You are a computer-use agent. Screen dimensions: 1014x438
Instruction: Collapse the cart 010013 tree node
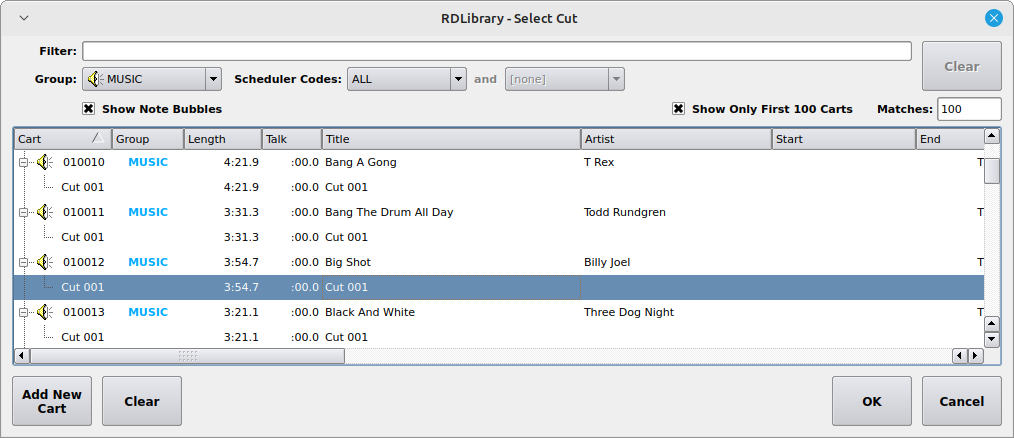23,312
